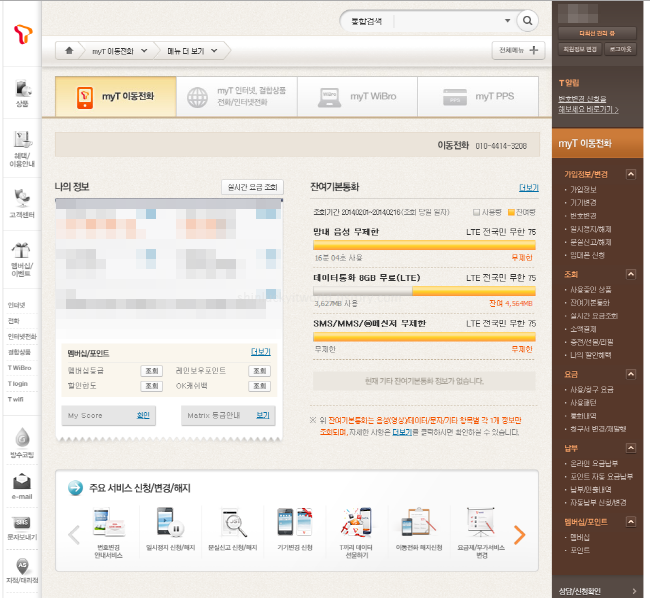The width and height of the screenshot is (650, 598).
Task: Open 더보기 link in 멤버십/포인트 box
Action: coord(261,352)
